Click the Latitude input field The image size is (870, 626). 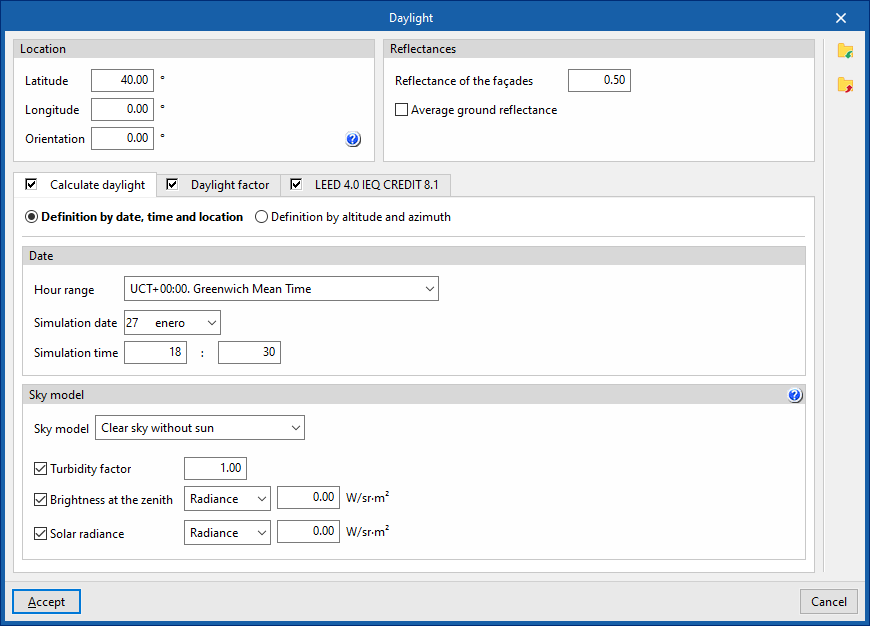point(123,80)
